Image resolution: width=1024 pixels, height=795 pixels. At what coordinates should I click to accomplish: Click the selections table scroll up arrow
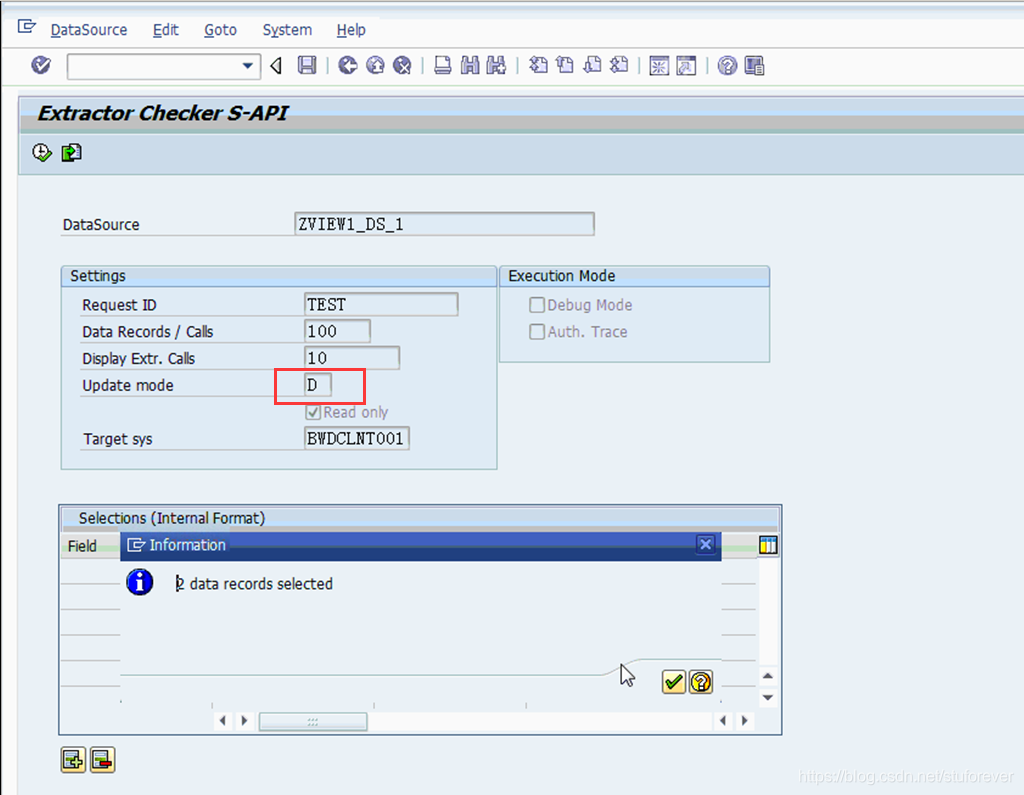(768, 676)
